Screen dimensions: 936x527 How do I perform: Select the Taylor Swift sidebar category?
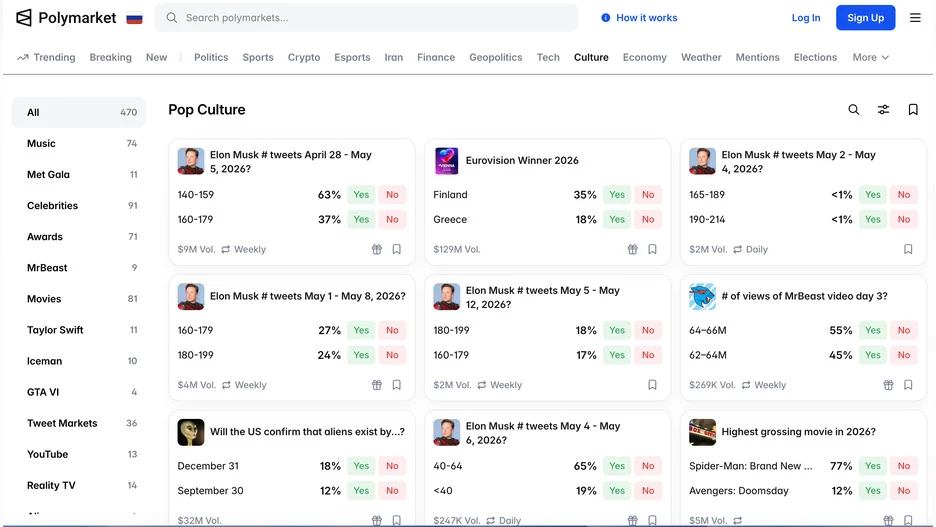coord(79,330)
